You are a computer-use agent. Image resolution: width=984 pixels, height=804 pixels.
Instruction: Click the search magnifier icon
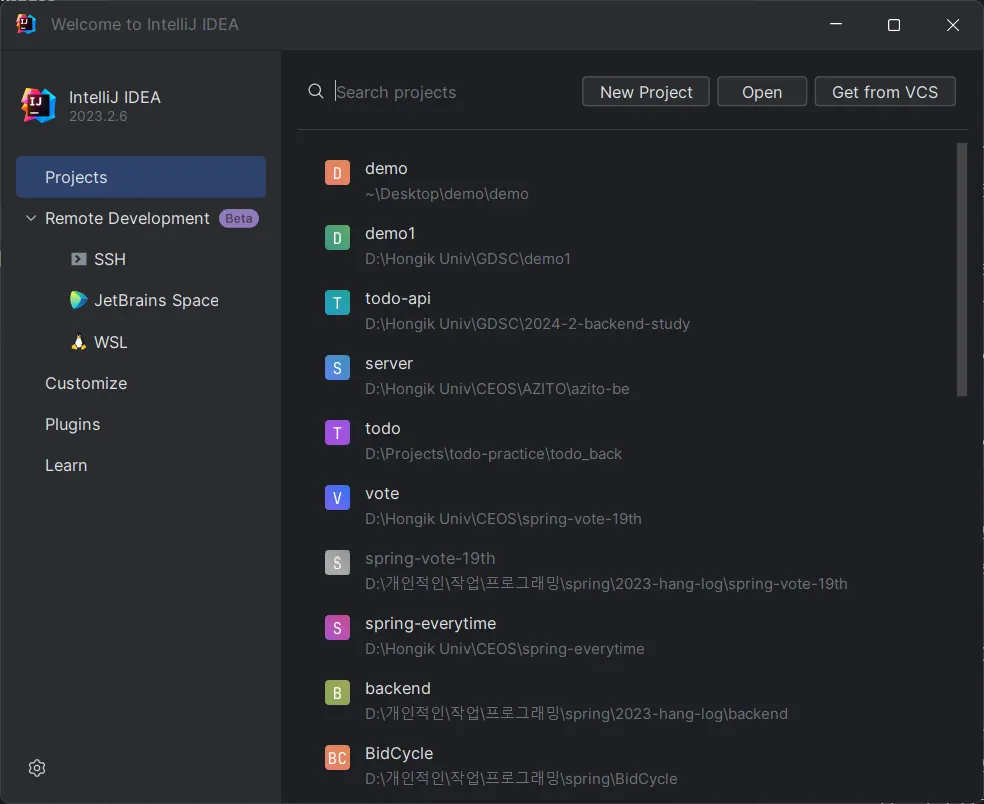click(x=316, y=92)
